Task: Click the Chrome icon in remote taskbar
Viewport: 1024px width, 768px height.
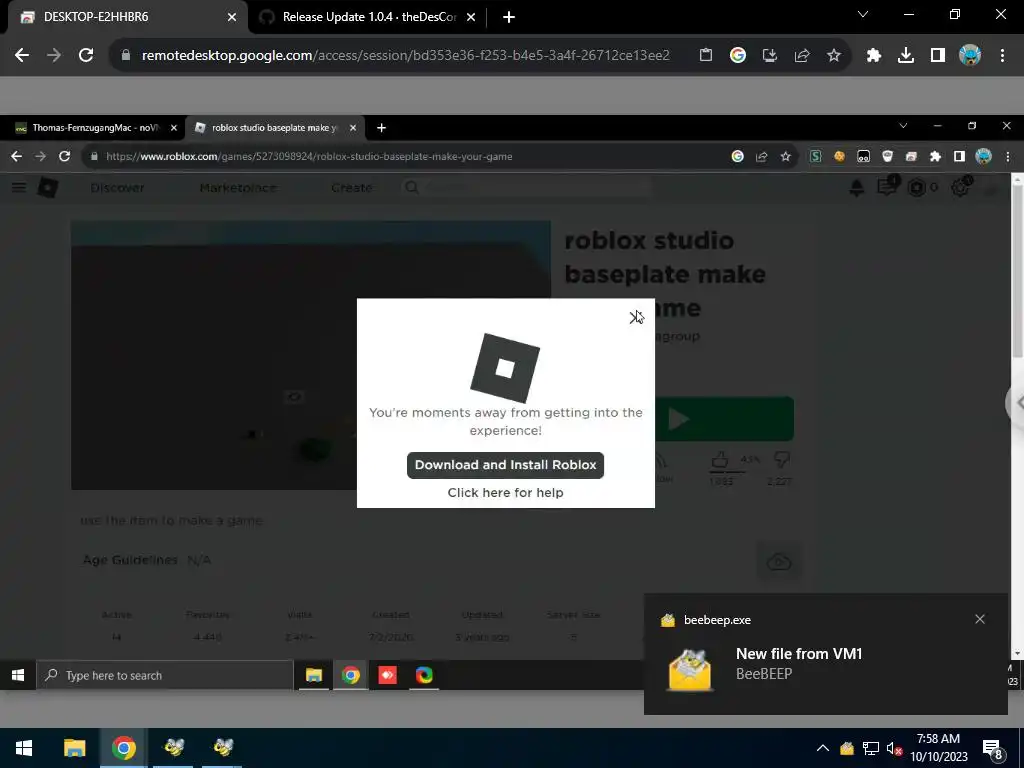Action: coord(351,675)
